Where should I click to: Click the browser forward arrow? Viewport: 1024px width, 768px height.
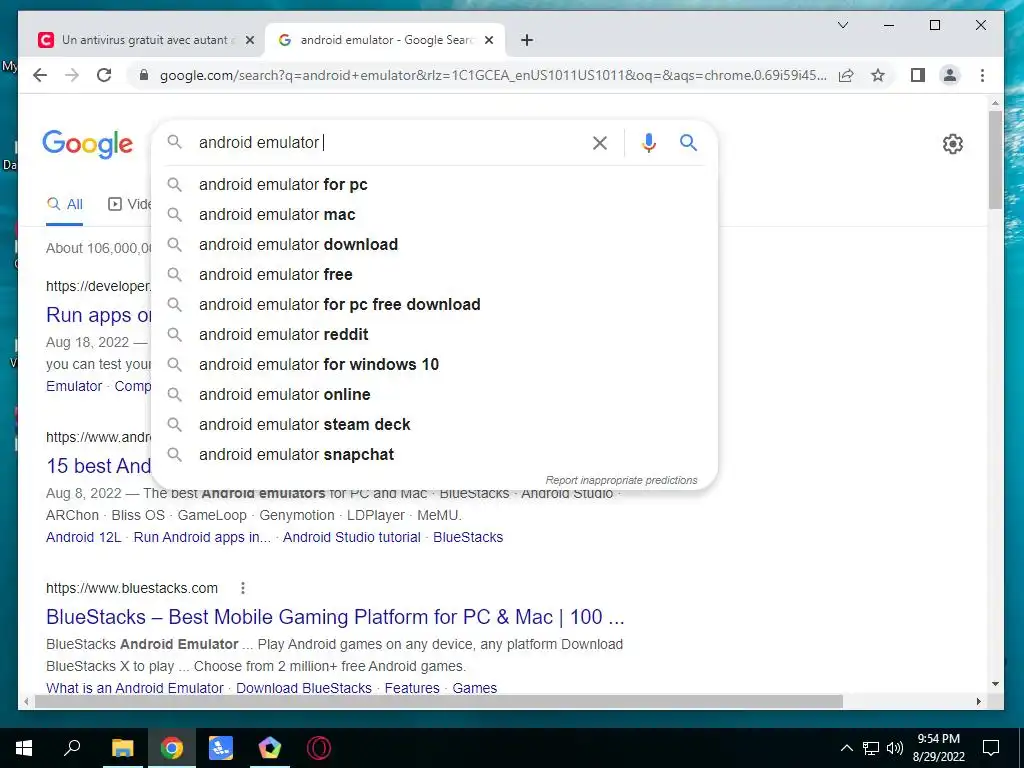[72, 75]
